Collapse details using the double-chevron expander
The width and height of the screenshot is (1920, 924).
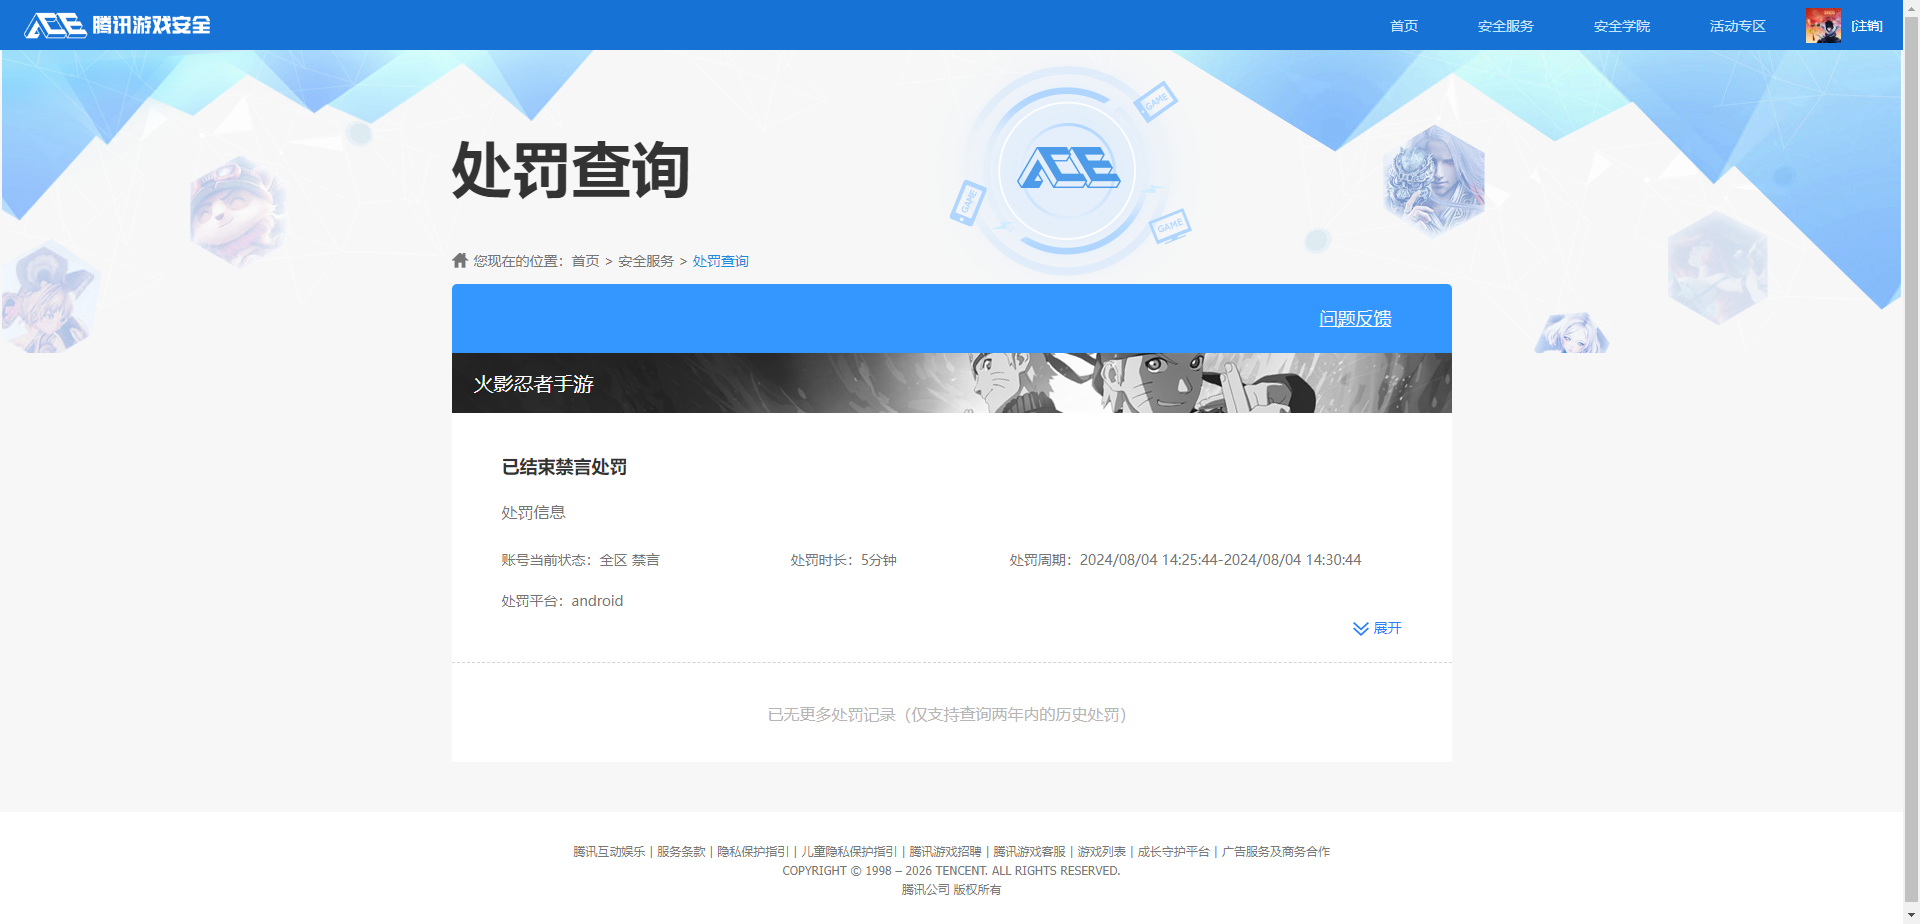[1359, 628]
